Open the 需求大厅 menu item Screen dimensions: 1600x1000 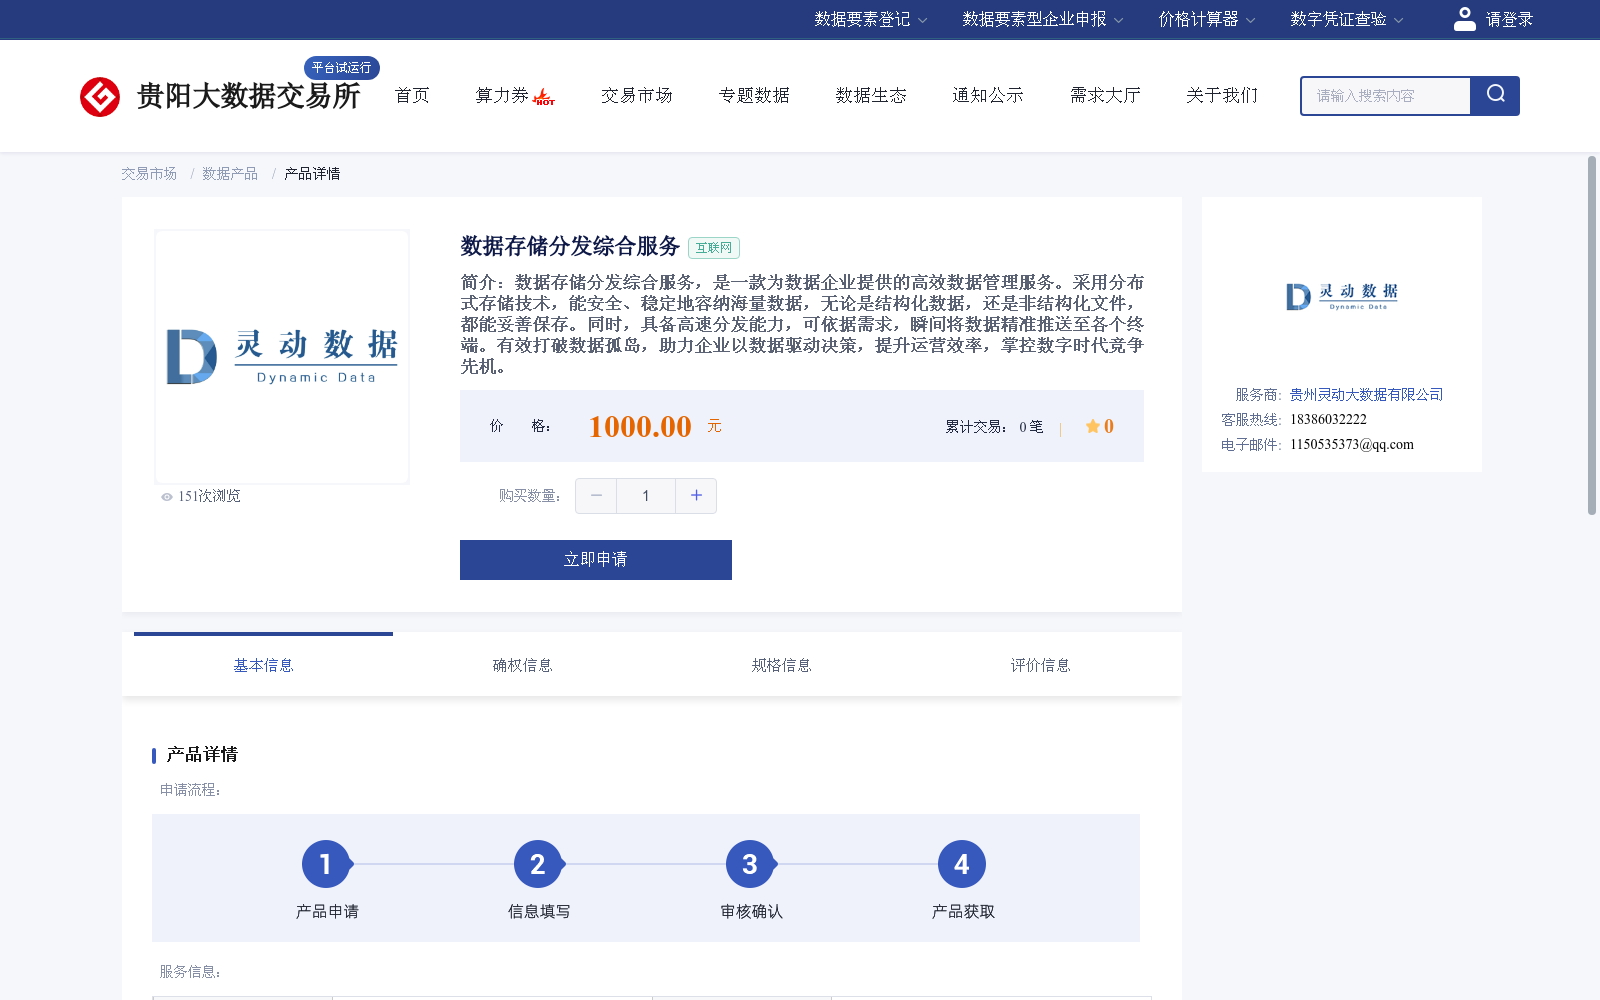1105,95
